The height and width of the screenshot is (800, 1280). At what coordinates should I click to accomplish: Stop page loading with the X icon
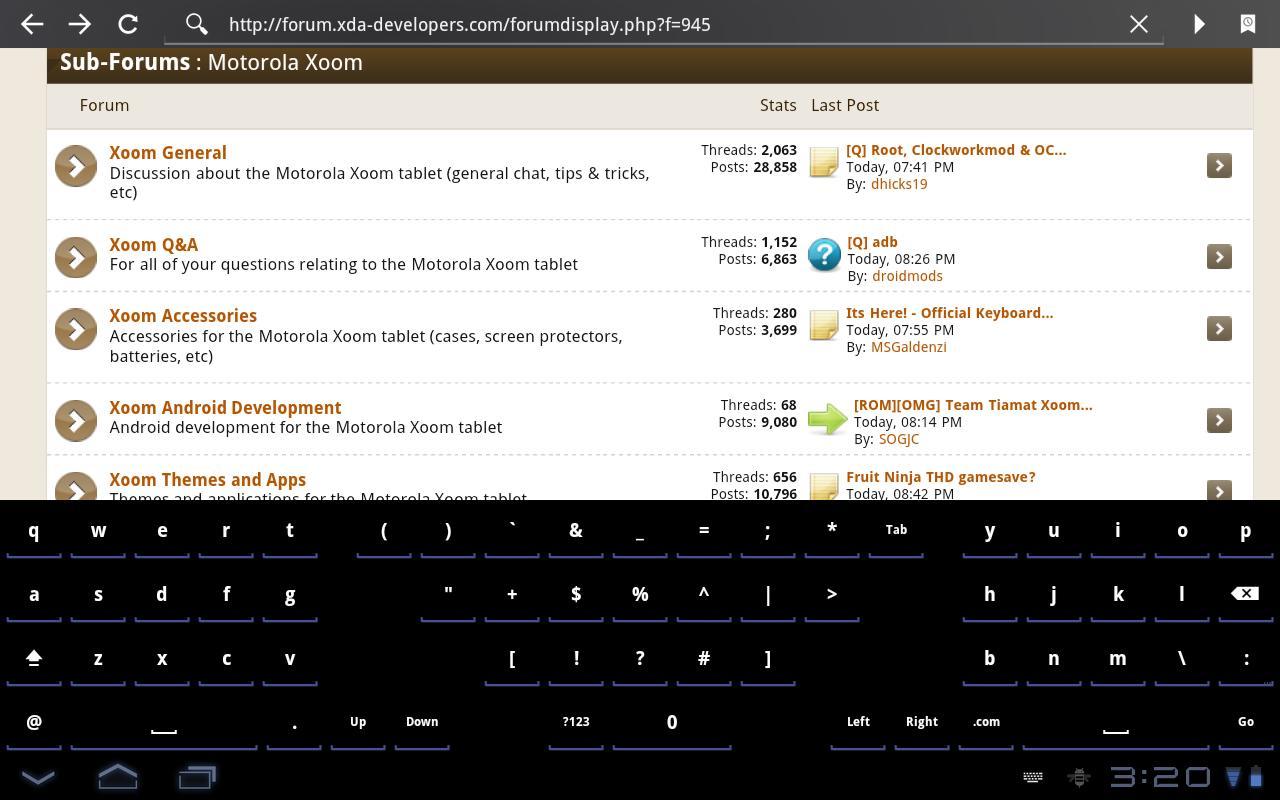1138,24
